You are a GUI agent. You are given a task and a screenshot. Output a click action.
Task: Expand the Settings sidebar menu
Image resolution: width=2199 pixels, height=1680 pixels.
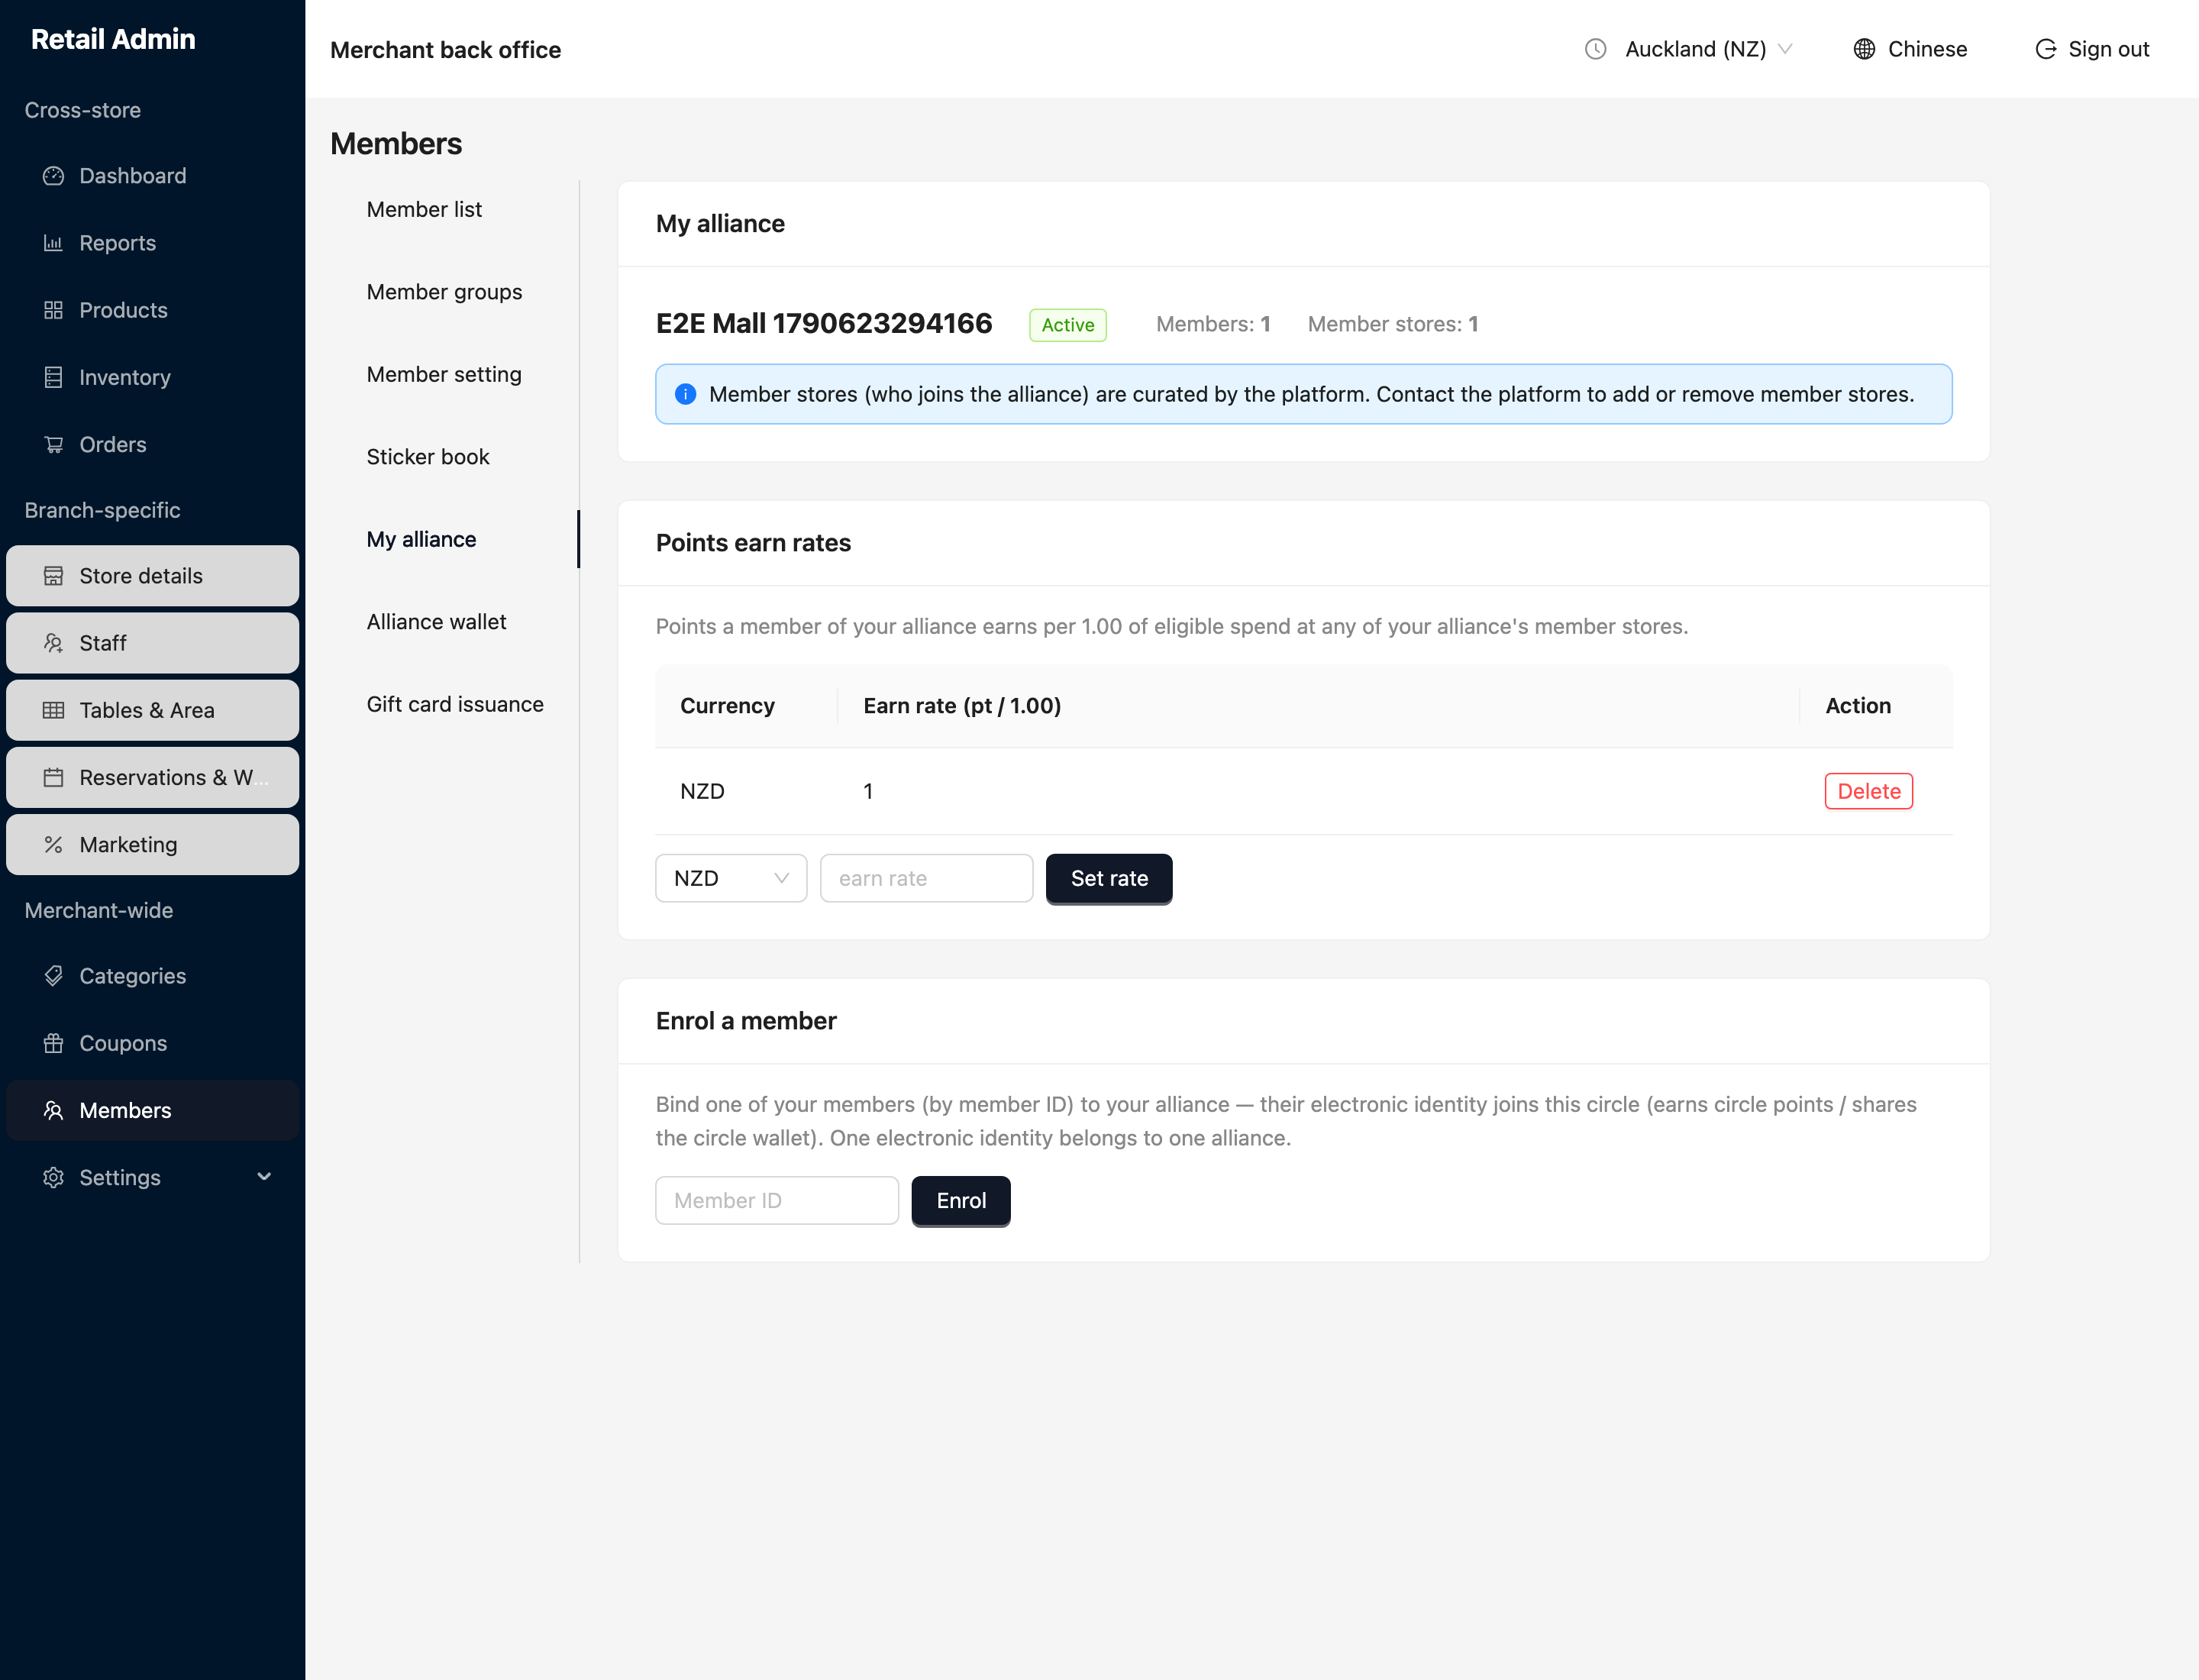pyautogui.click(x=152, y=1177)
